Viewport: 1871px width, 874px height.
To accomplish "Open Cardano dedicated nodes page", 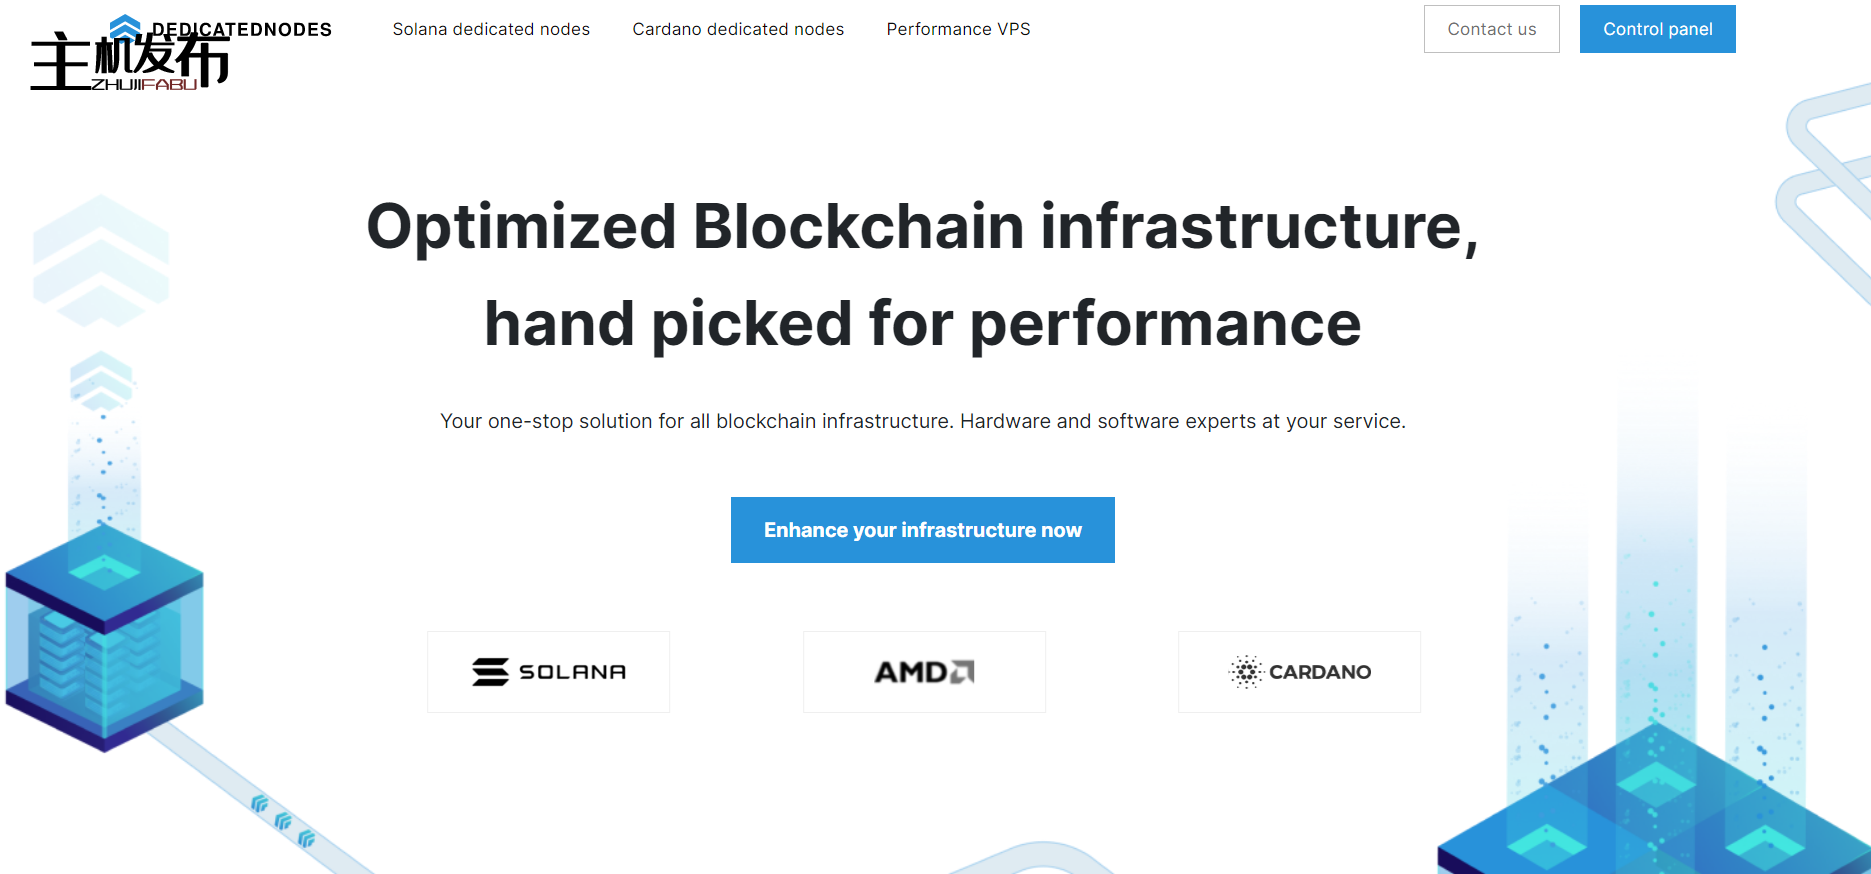I will 738,29.
